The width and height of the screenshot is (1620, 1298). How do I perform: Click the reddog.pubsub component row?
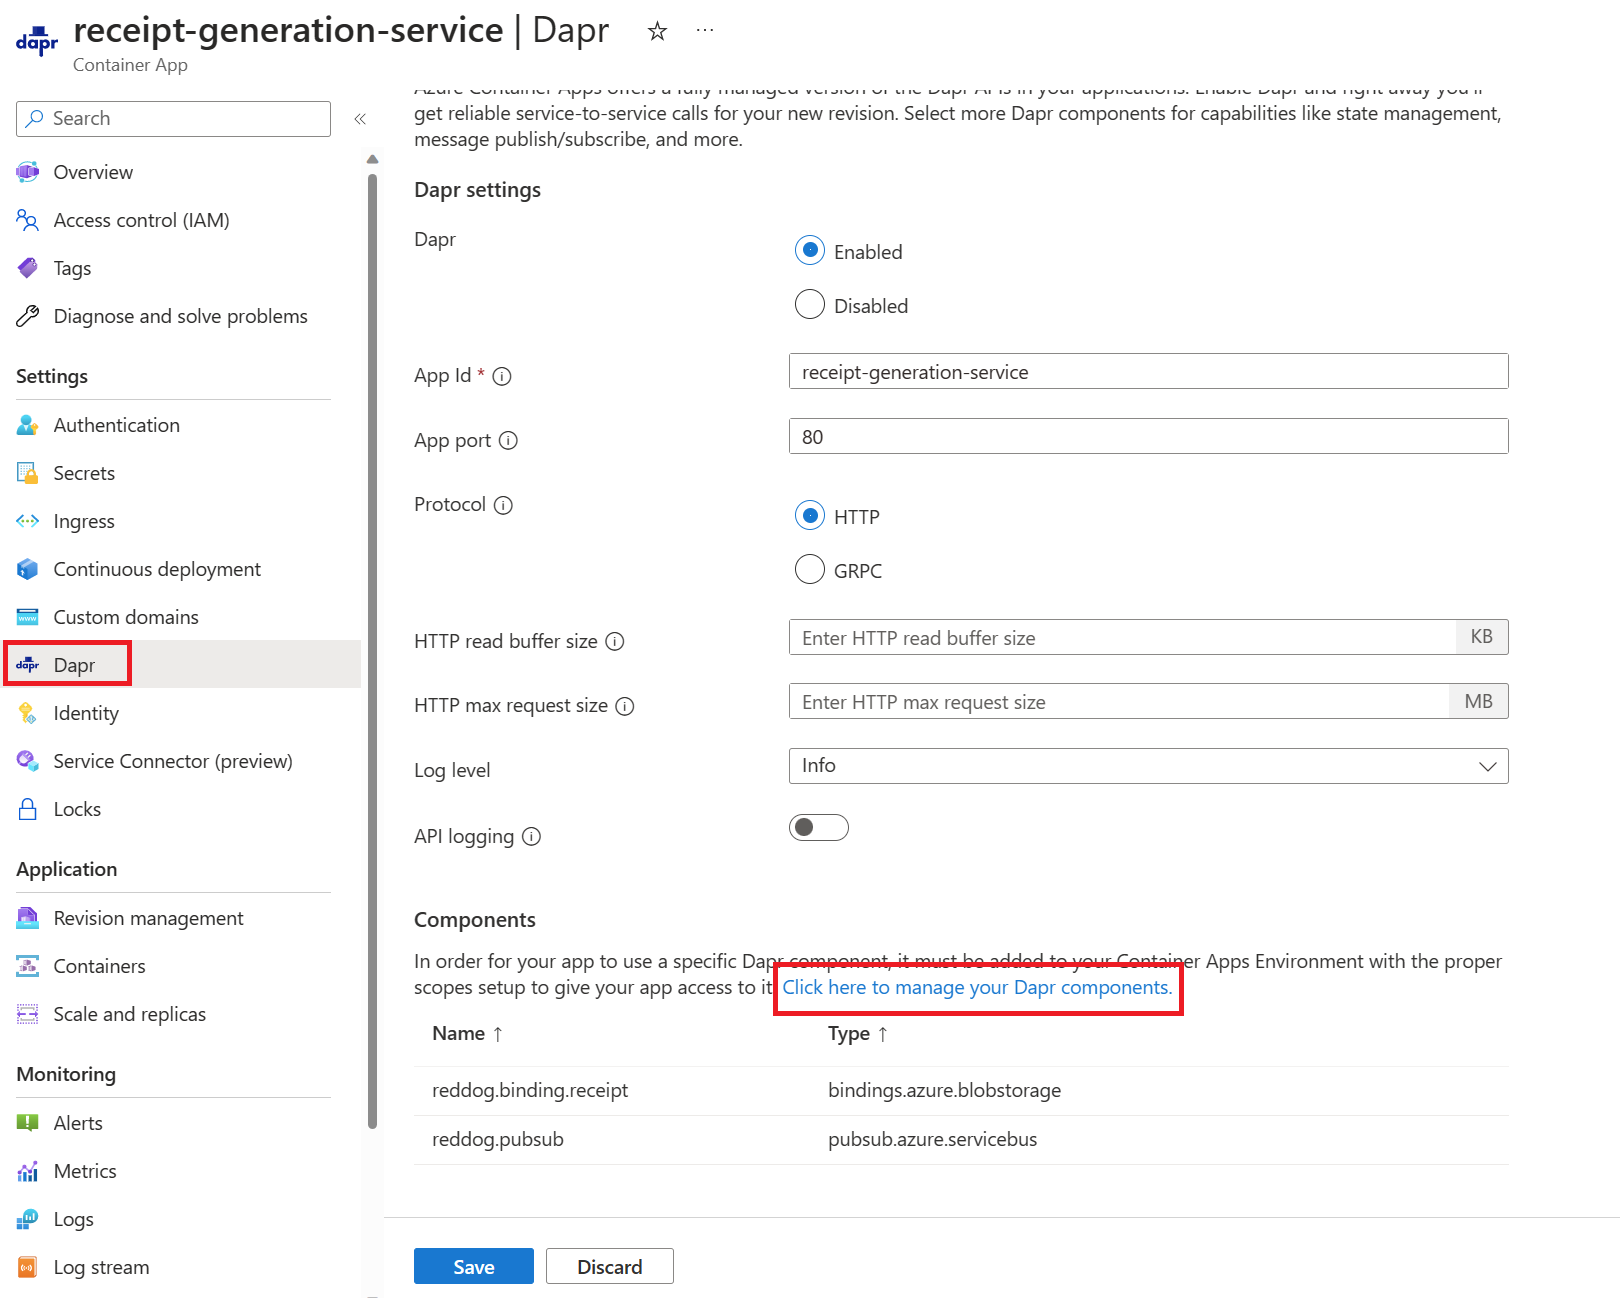pos(961,1140)
